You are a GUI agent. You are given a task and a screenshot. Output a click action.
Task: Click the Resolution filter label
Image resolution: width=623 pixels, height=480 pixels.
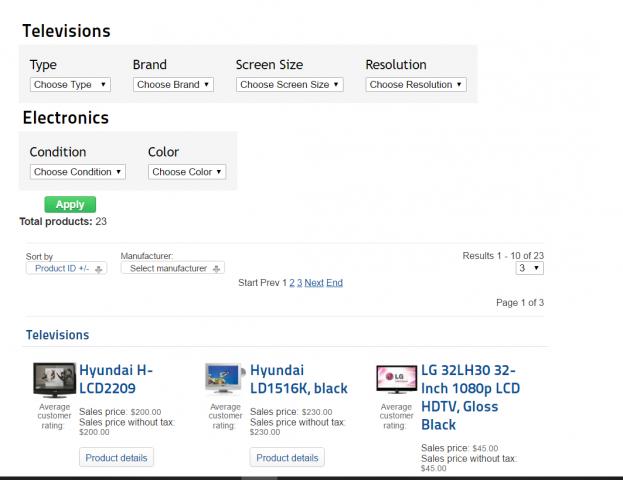(x=396, y=65)
